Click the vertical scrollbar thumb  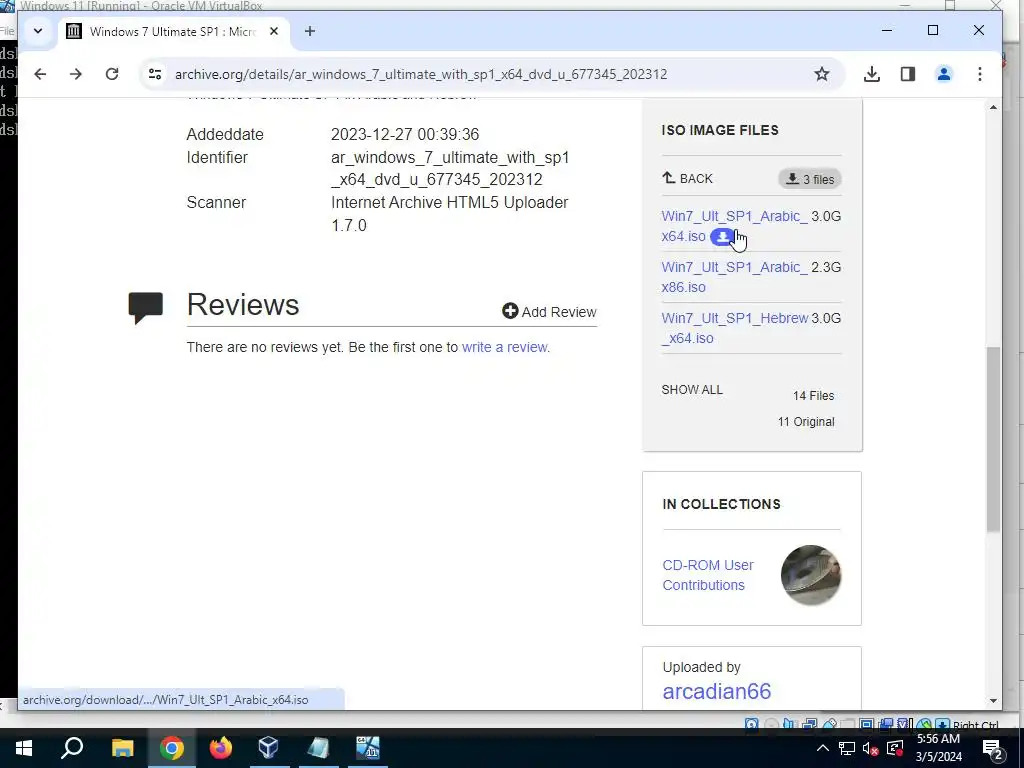(x=993, y=439)
